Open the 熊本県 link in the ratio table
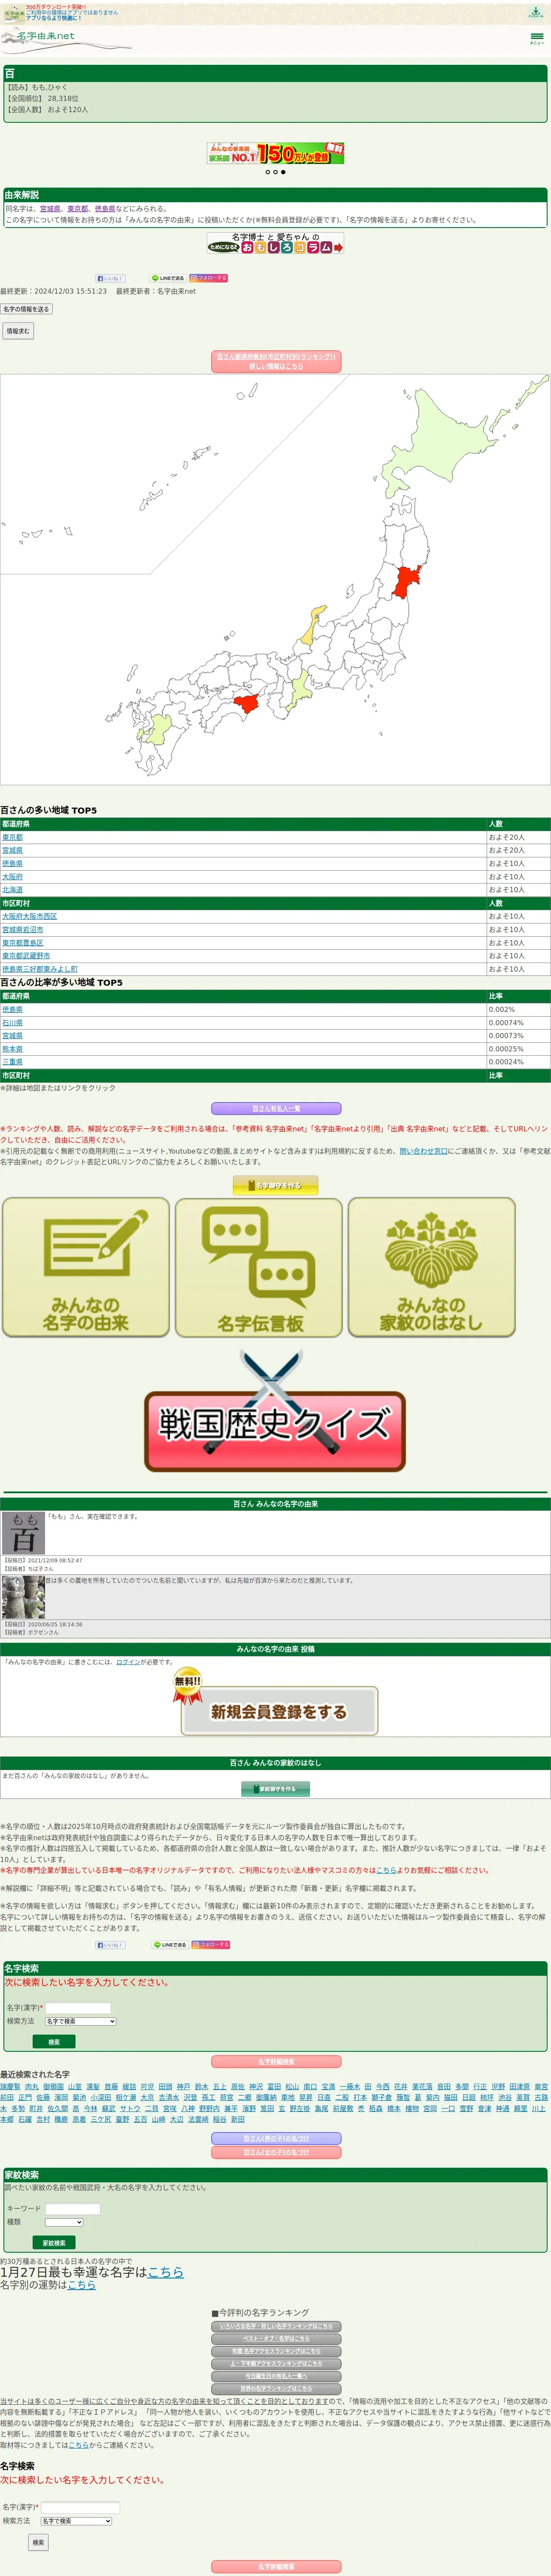The height and width of the screenshot is (2576, 551). pos(12,1049)
